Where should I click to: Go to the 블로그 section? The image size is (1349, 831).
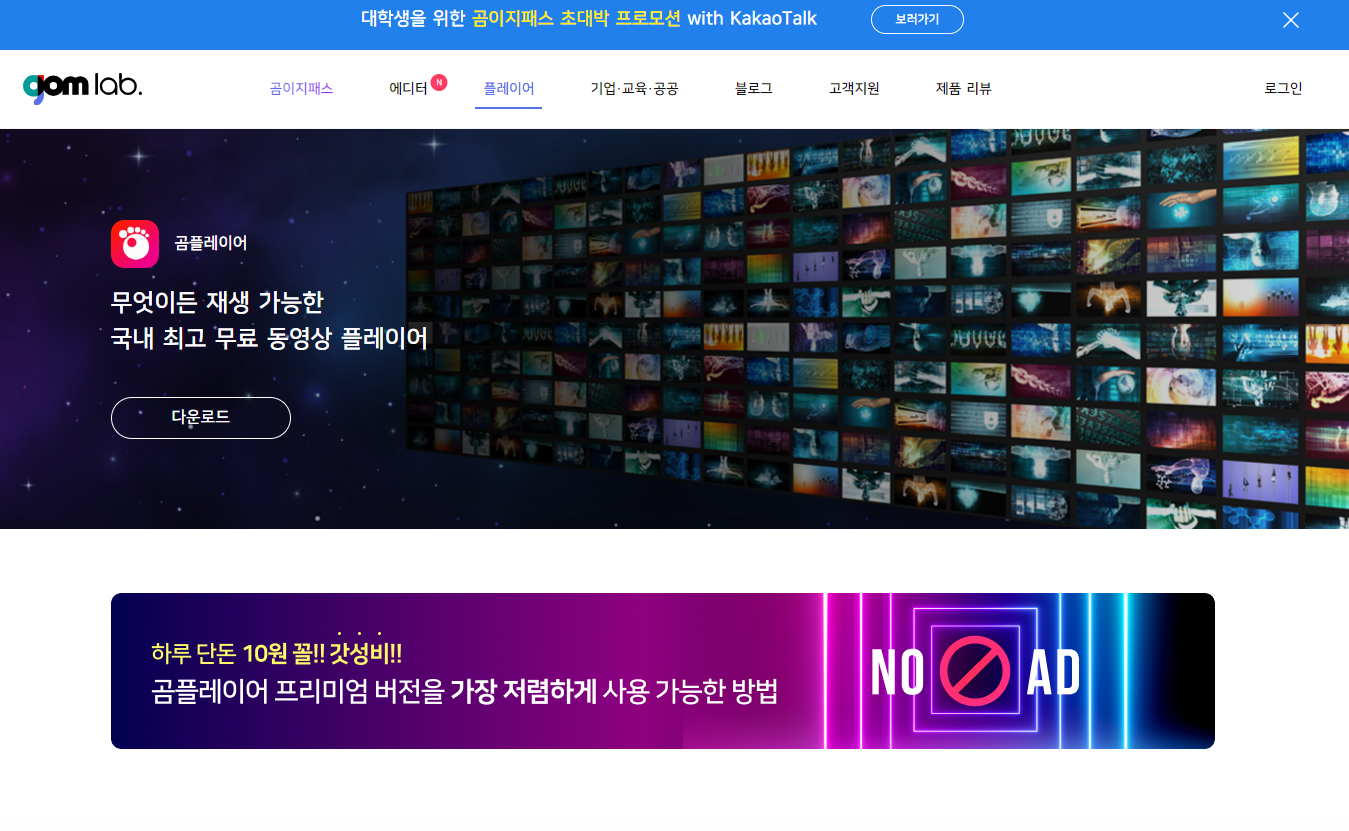(x=752, y=88)
